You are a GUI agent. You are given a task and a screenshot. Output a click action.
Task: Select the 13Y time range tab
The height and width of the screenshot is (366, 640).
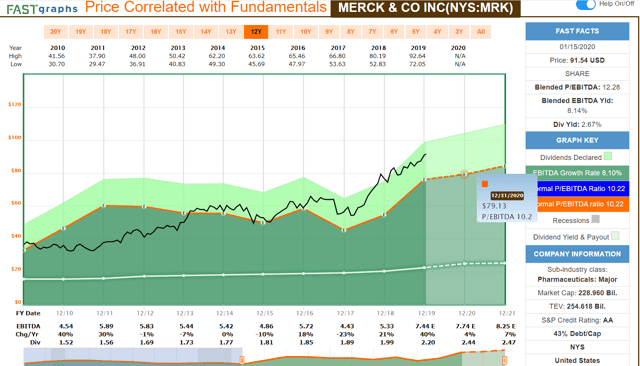[231, 32]
